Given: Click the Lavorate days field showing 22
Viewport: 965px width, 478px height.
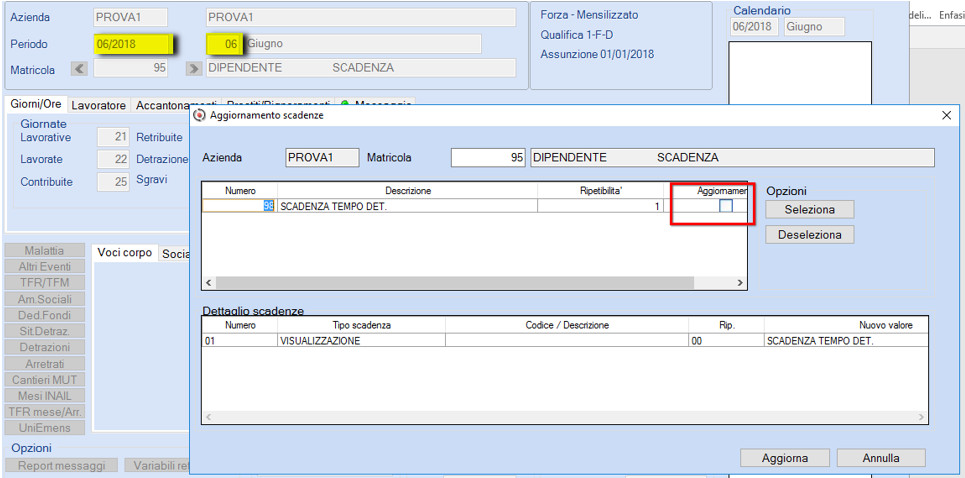Looking at the screenshot, I should [x=113, y=159].
